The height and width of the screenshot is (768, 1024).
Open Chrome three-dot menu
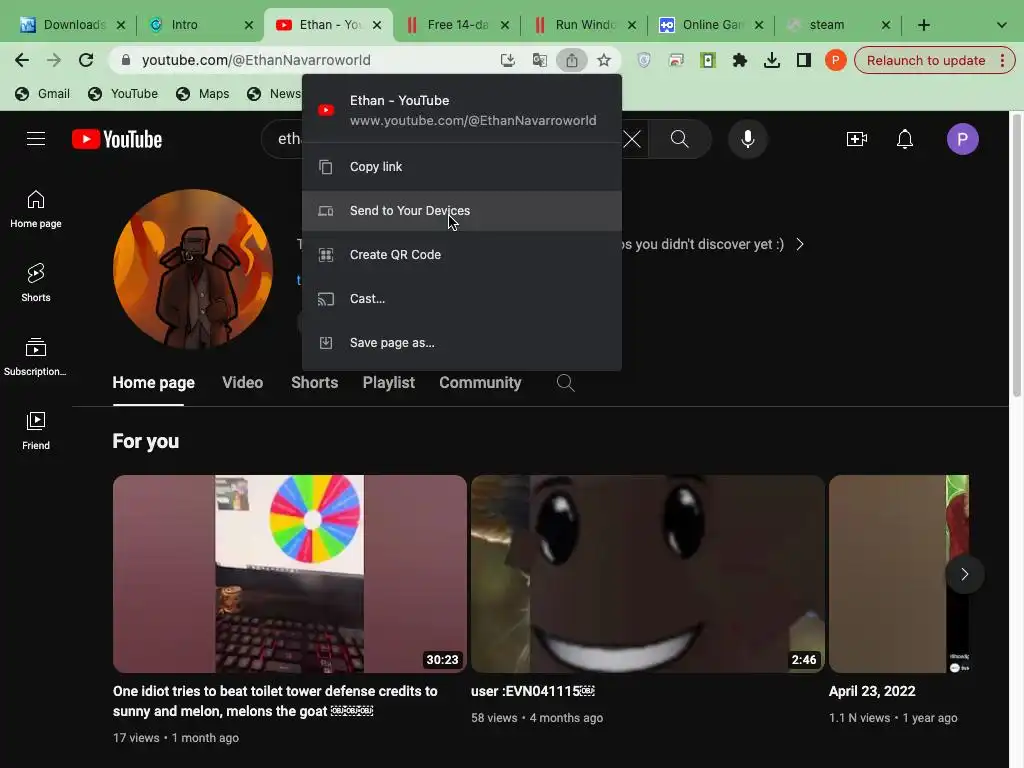click(x=1002, y=61)
